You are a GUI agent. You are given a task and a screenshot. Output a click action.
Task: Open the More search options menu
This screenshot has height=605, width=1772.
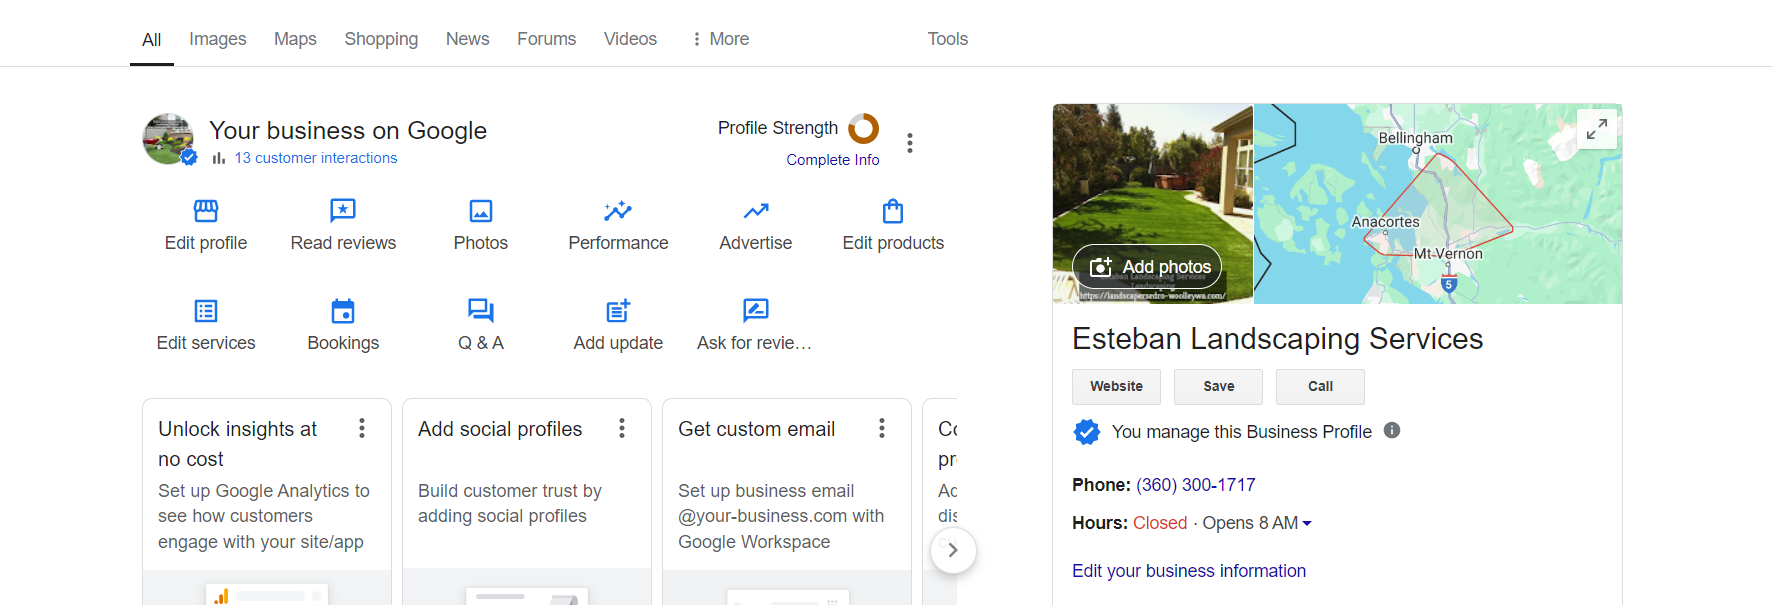coord(720,39)
